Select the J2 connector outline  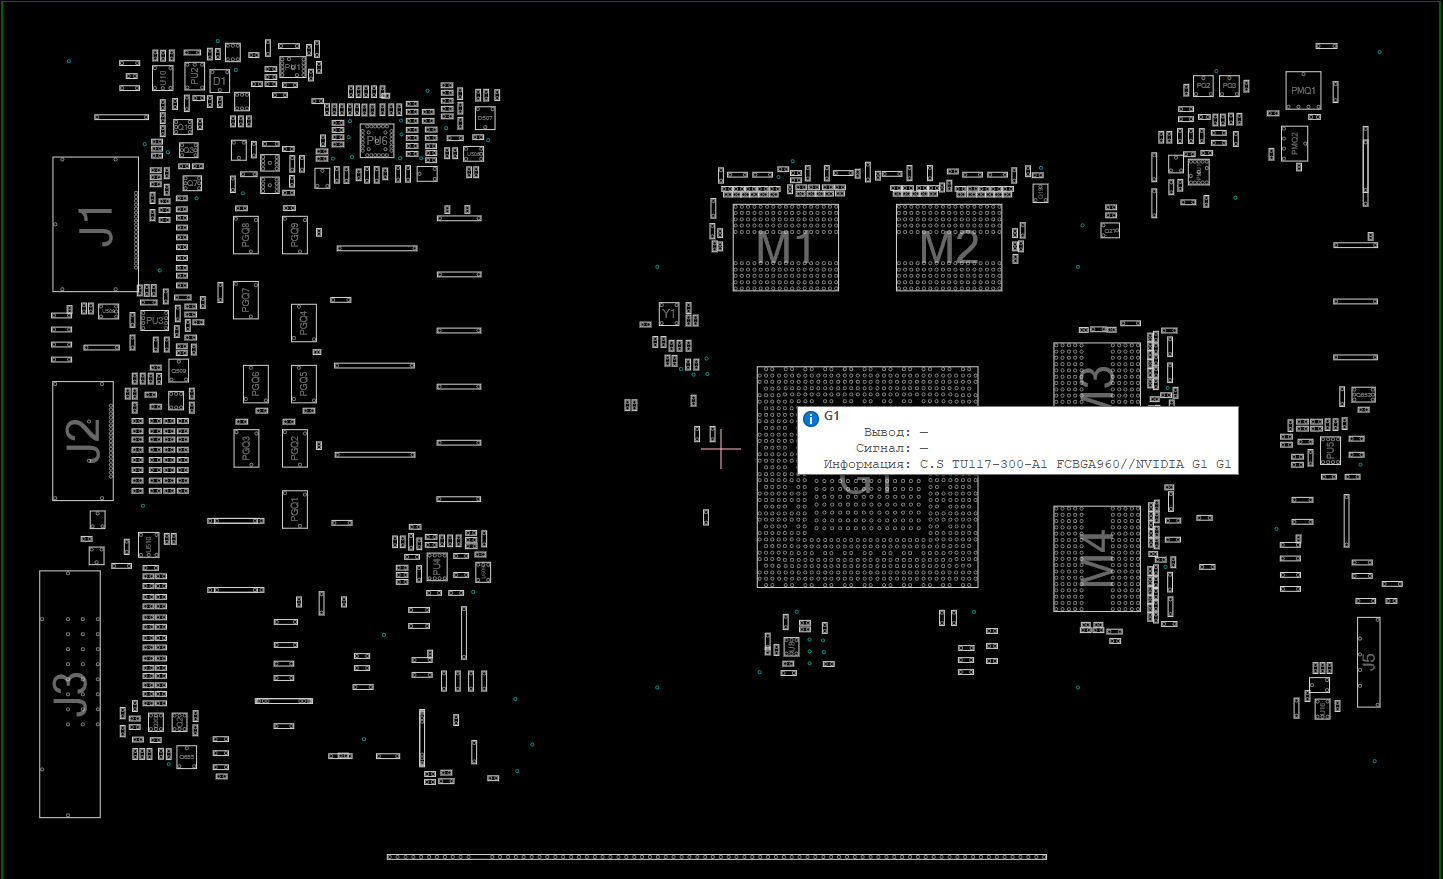point(82,441)
